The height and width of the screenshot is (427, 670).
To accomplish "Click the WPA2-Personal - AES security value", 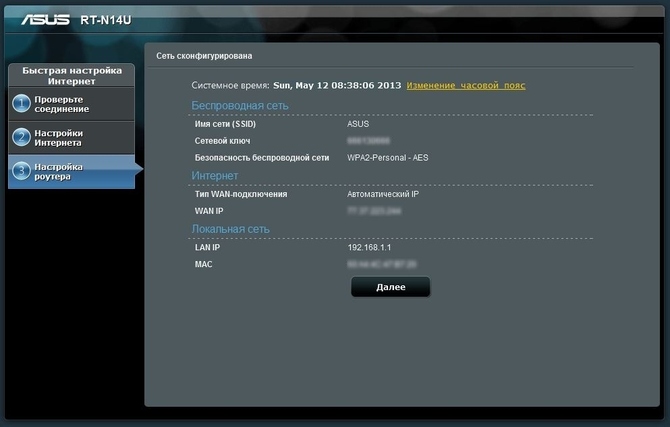I will coord(389,158).
